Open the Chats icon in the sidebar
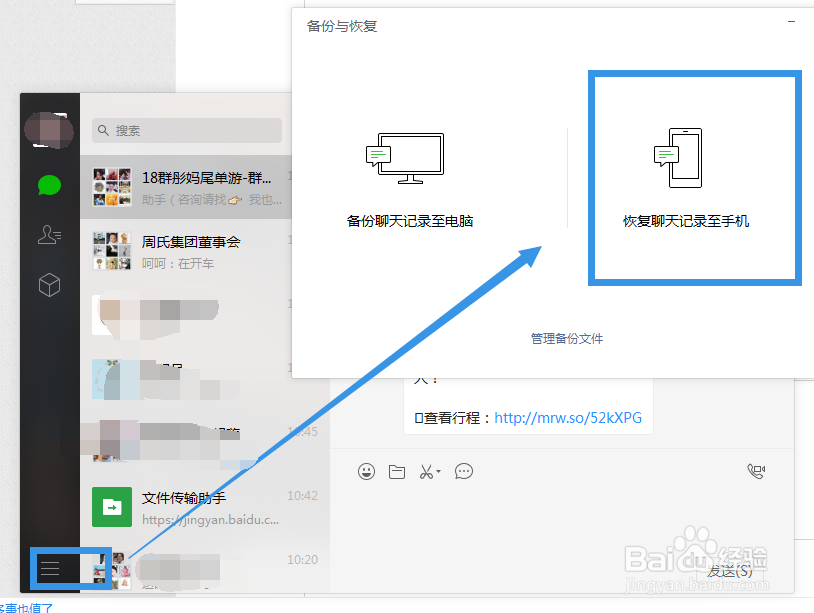 (x=49, y=186)
